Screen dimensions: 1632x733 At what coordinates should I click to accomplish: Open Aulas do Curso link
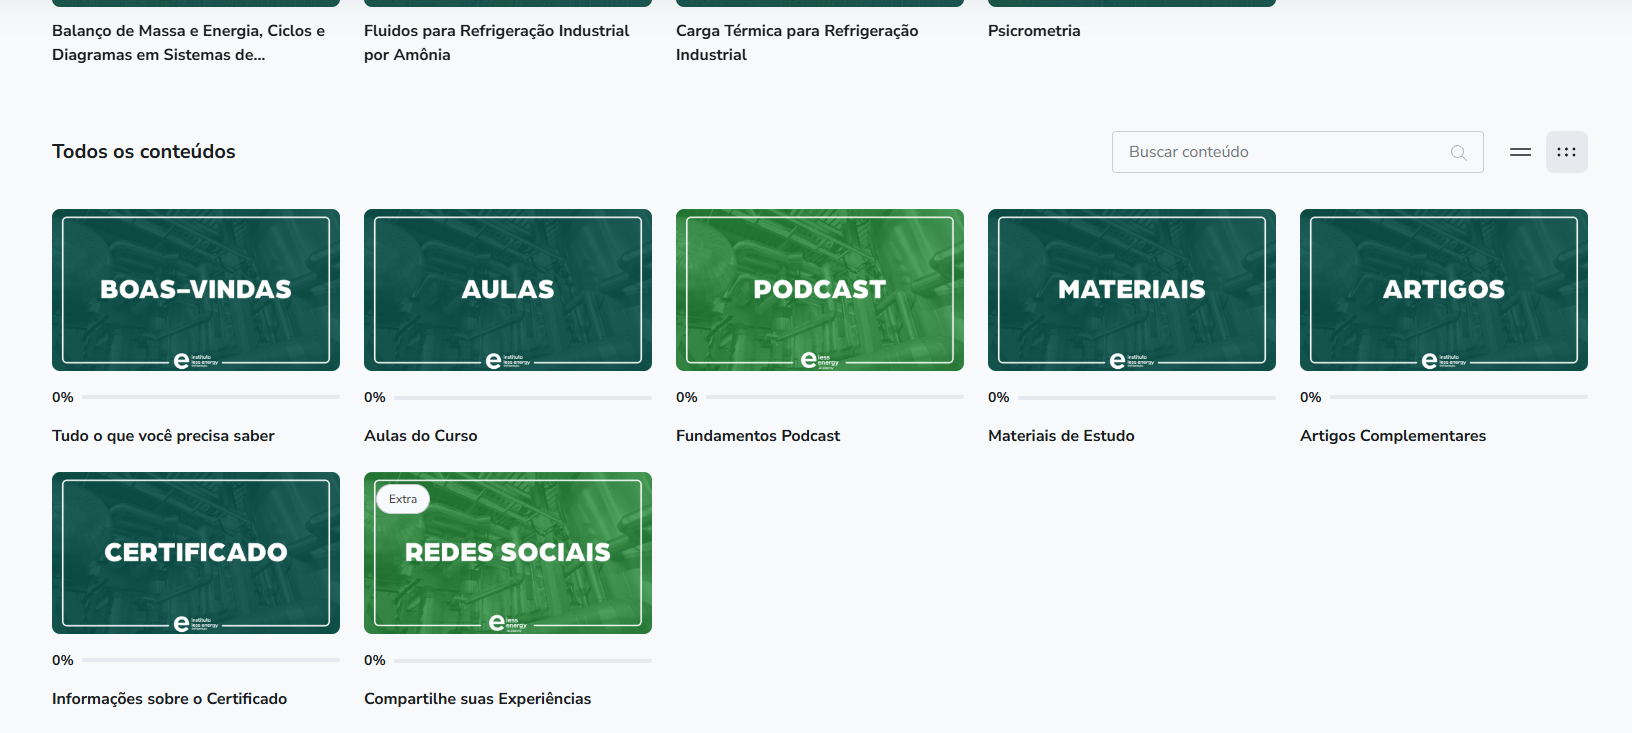[421, 436]
